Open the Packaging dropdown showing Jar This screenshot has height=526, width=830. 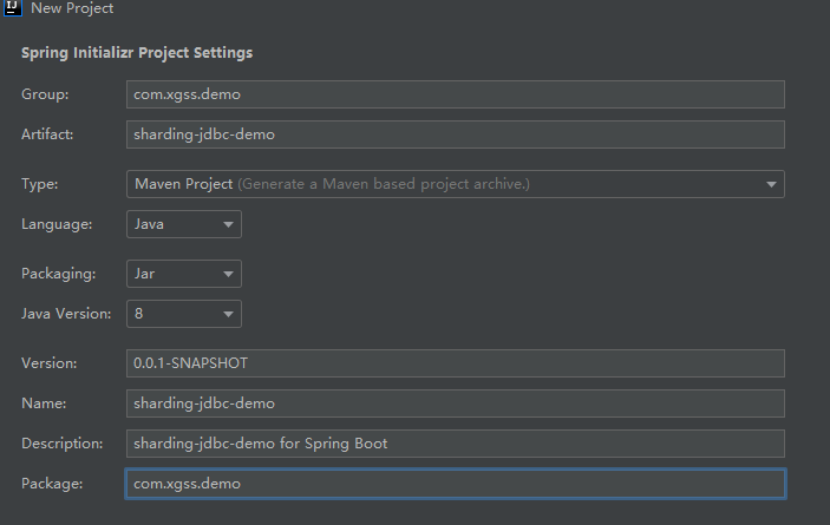pyautogui.click(x=184, y=273)
